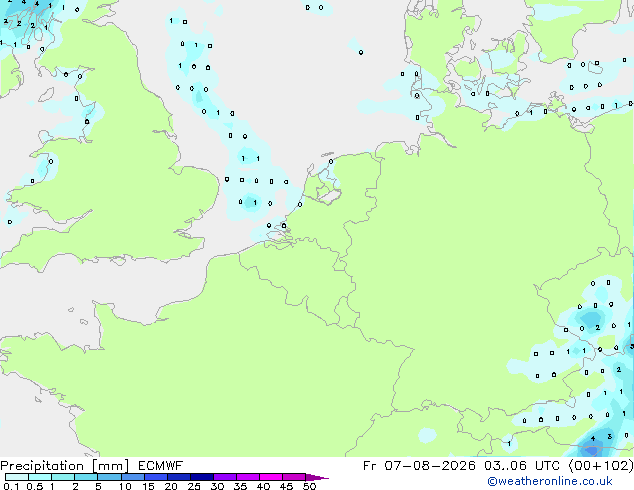Click the legend label '10'

tap(125, 486)
